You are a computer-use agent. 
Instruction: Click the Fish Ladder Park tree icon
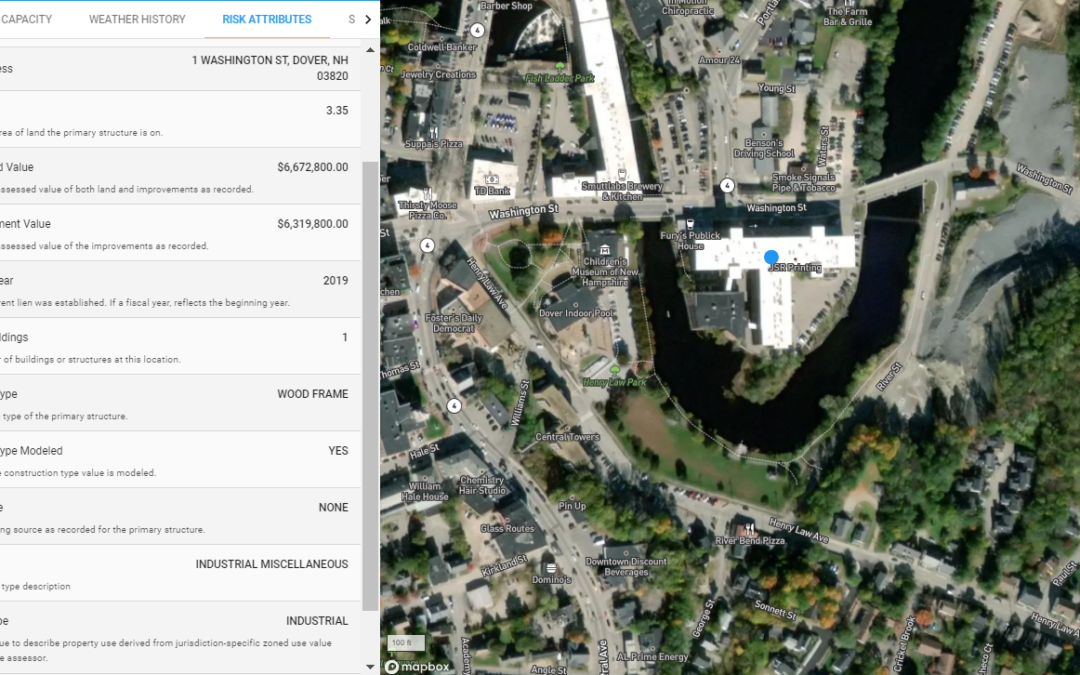[x=559, y=66]
